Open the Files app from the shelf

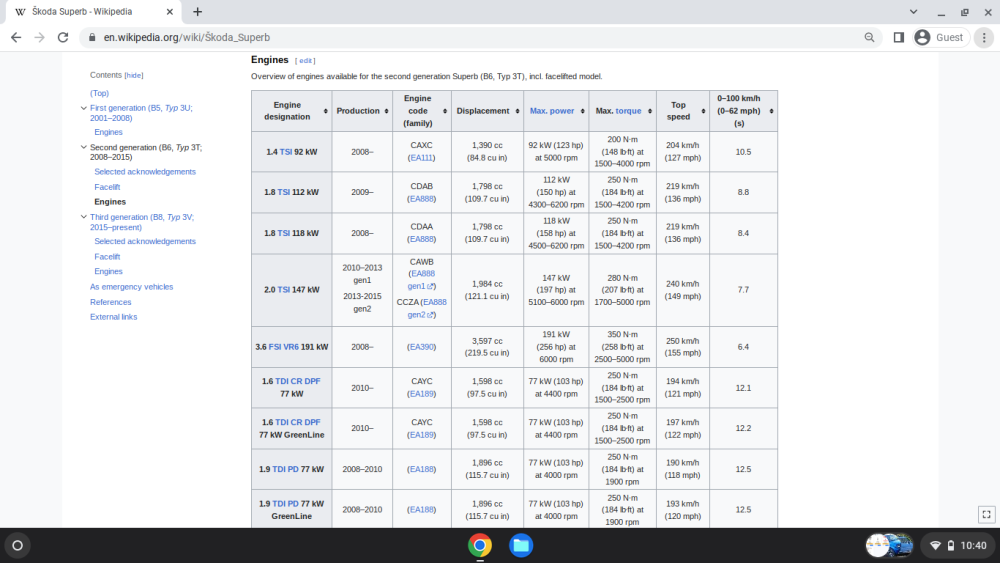coord(520,545)
